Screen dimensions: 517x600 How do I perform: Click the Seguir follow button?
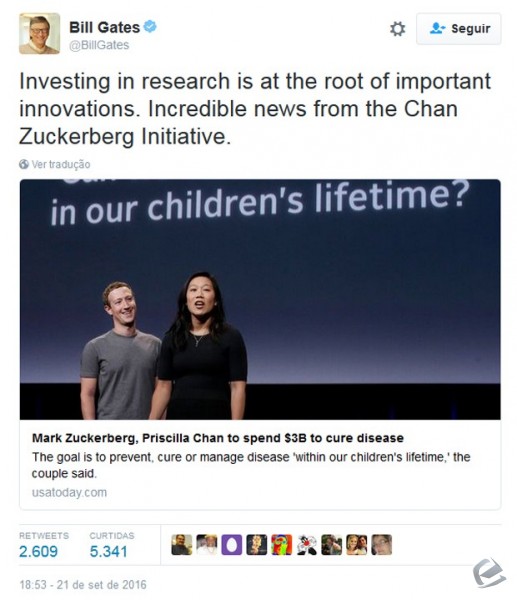point(458,29)
